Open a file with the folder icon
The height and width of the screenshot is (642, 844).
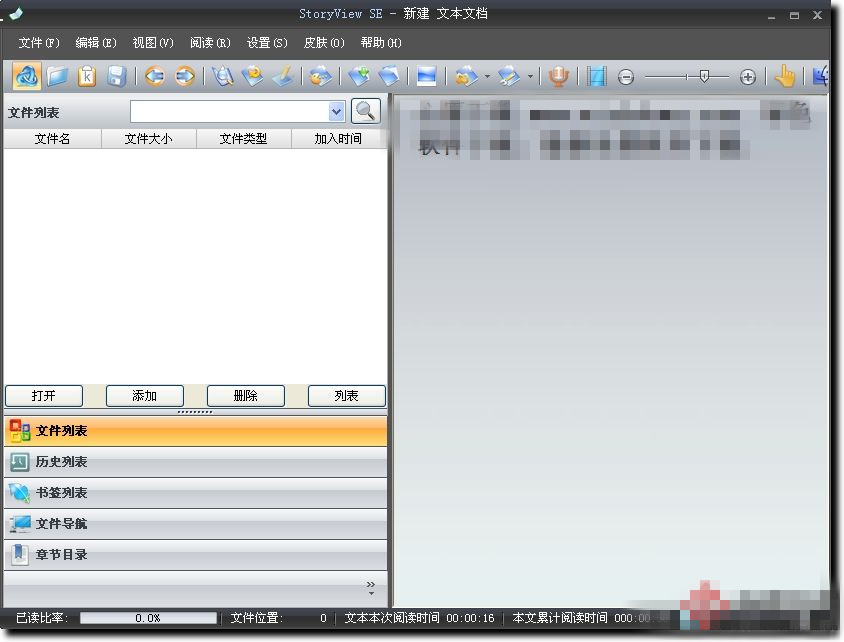coord(57,76)
